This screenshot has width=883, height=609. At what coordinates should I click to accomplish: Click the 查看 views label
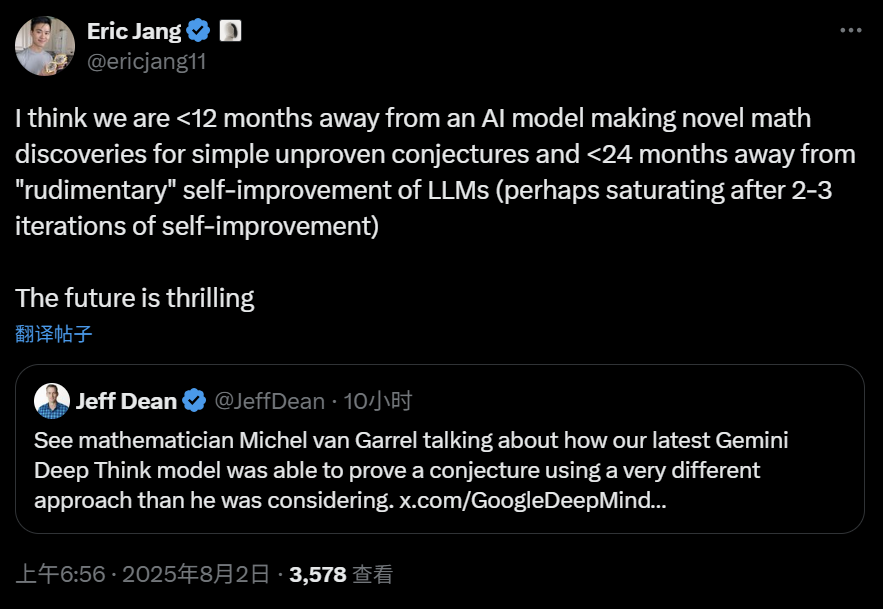pos(373,574)
